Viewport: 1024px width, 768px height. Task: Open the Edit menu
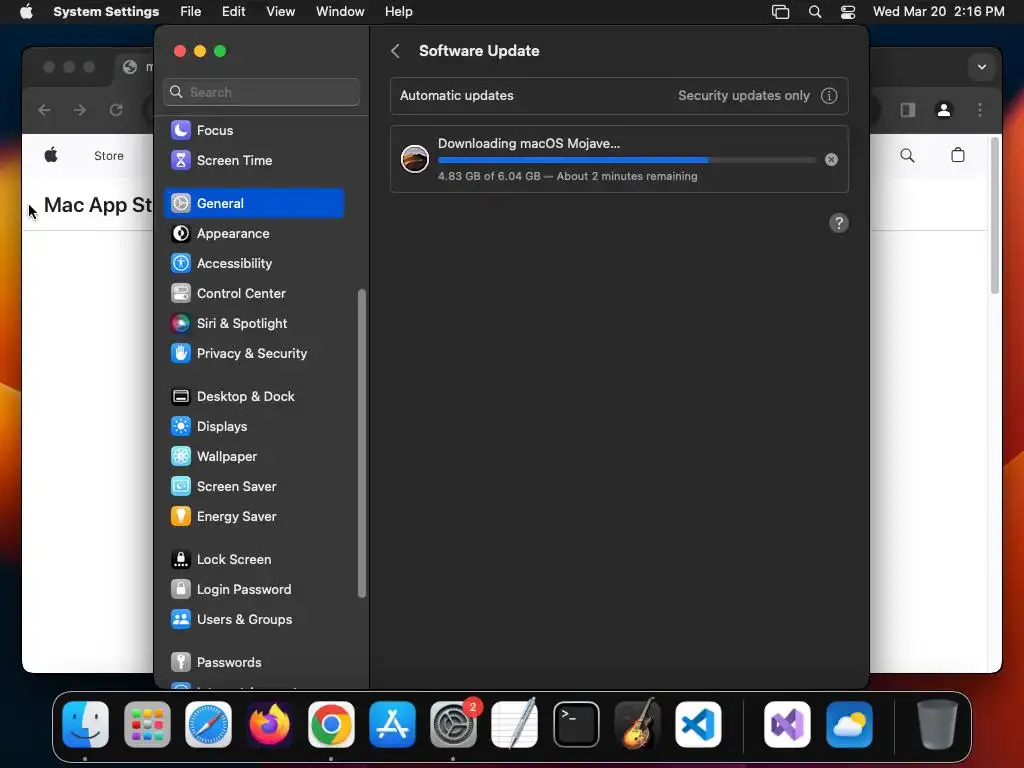click(233, 12)
